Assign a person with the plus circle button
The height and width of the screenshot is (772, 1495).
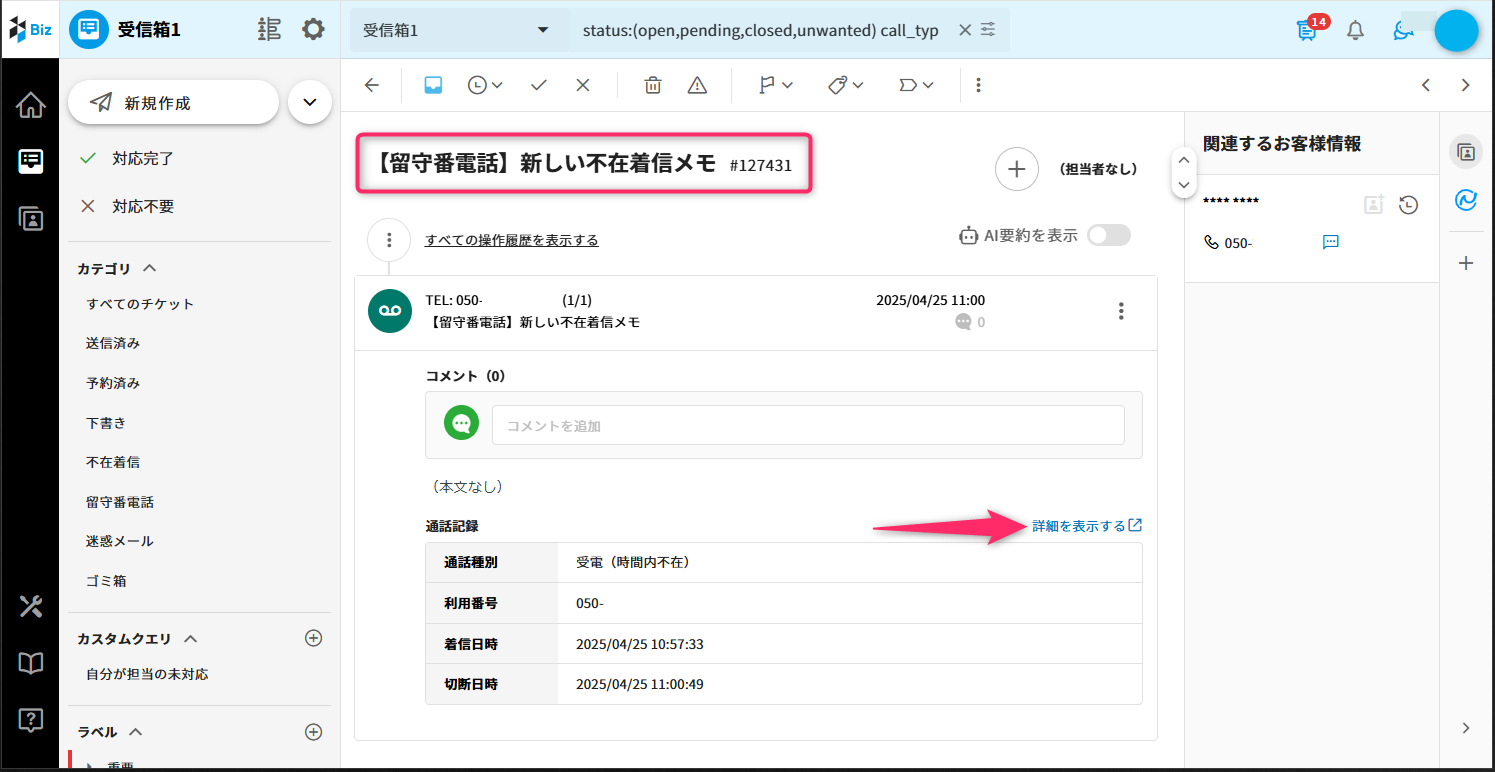(x=1016, y=169)
